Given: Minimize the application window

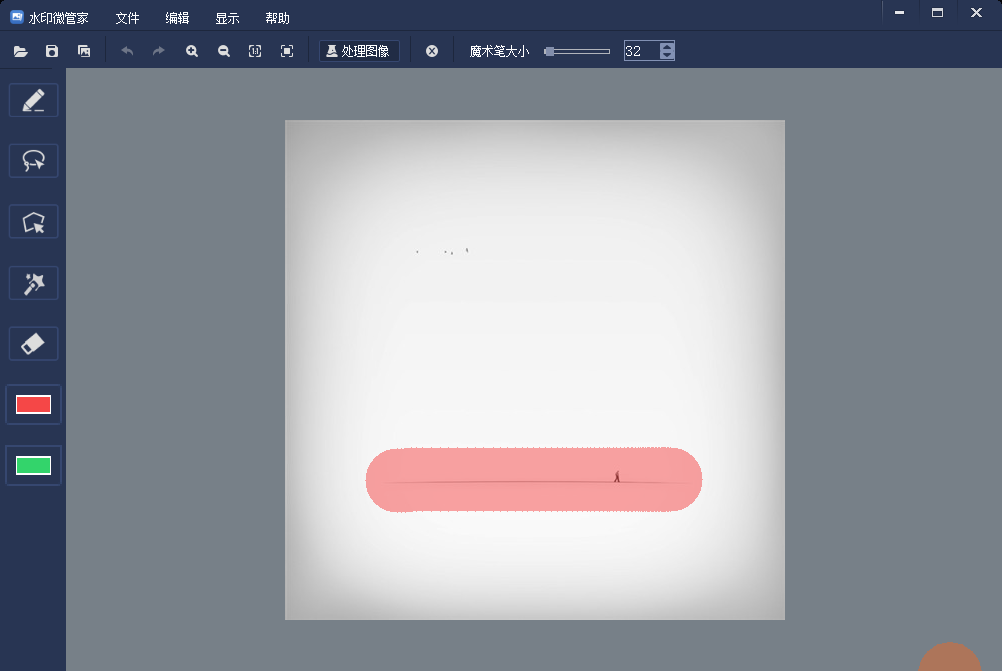Looking at the screenshot, I should (x=899, y=13).
